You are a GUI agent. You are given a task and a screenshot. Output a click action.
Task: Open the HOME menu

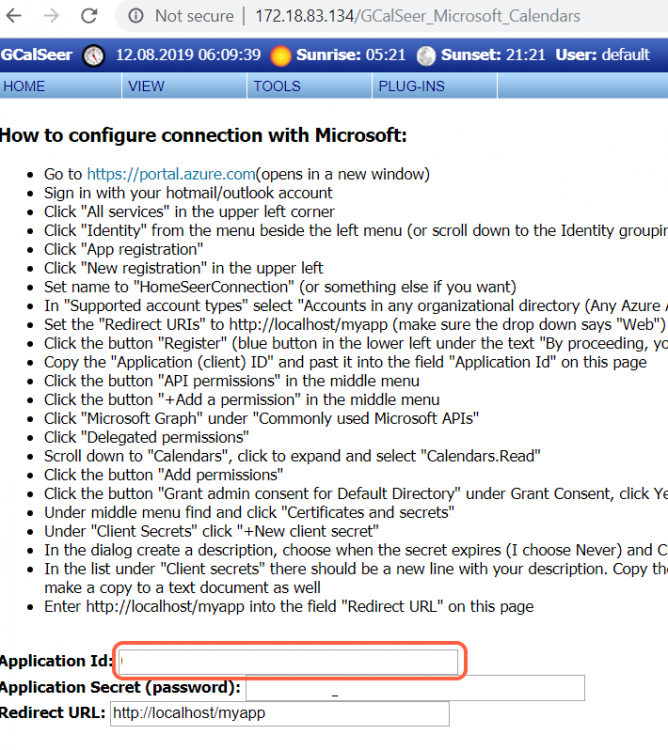tap(24, 86)
